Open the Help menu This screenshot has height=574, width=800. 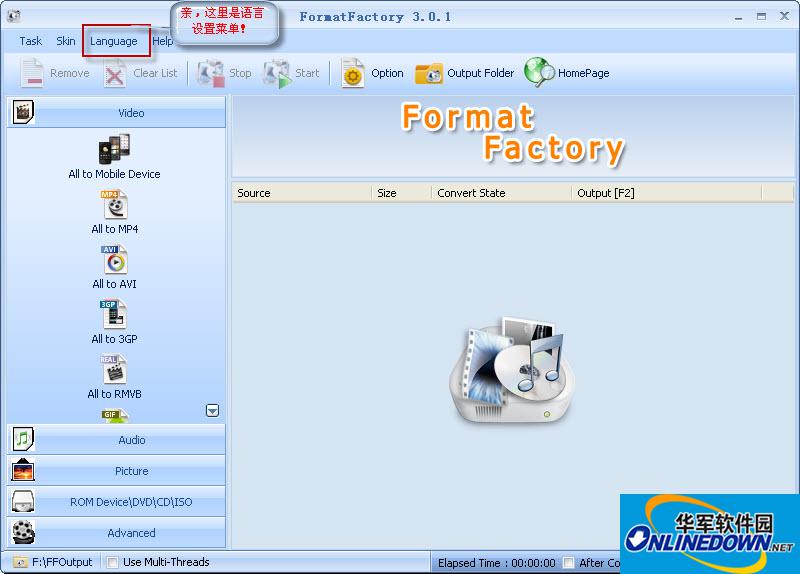[162, 41]
